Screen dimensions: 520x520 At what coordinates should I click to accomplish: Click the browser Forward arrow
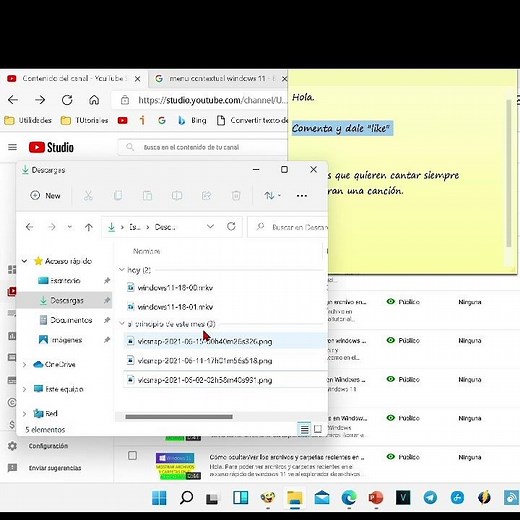[x=40, y=100]
